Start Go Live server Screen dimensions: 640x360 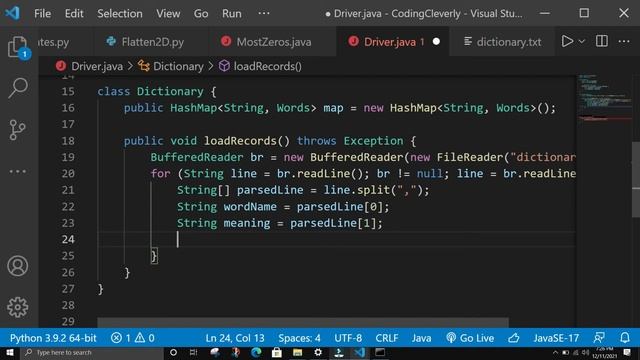click(470, 338)
